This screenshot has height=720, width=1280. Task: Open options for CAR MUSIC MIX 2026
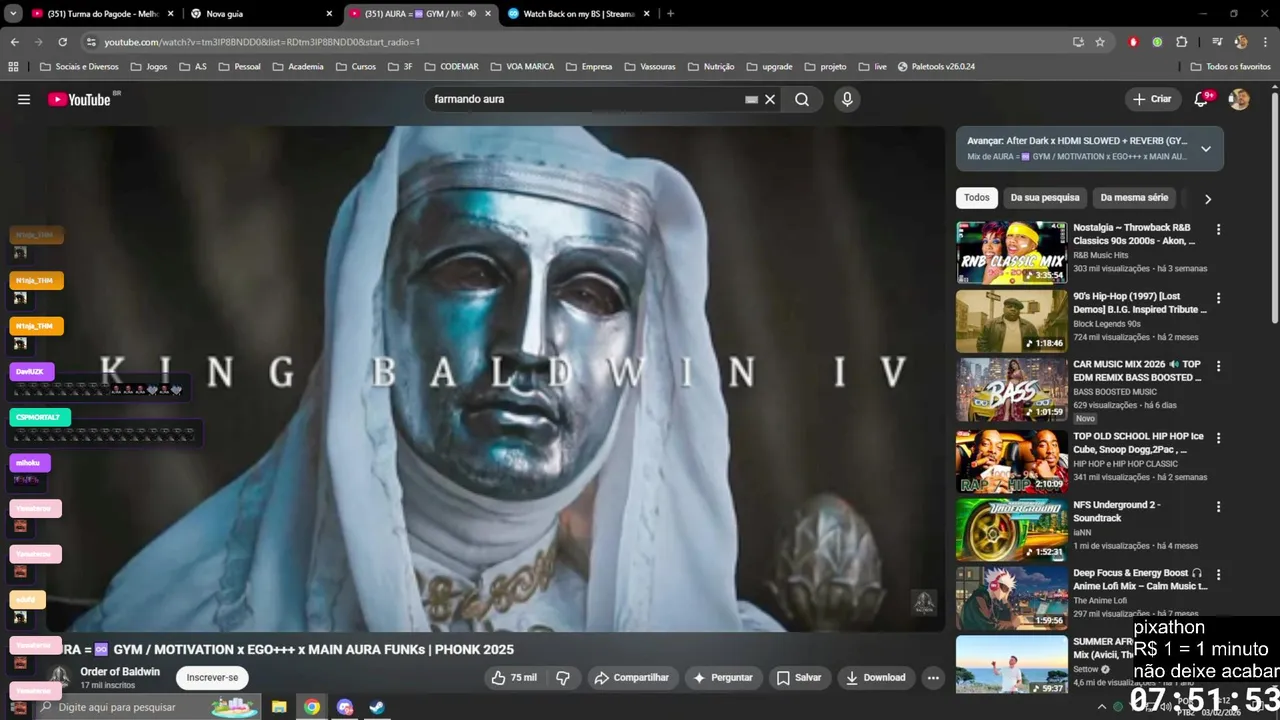click(x=1218, y=366)
